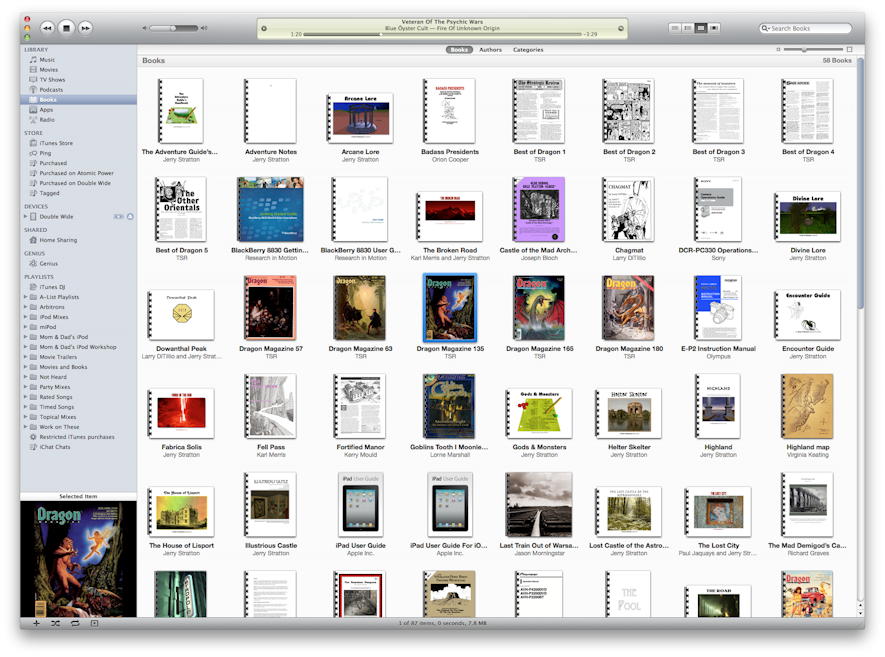Skip to the next track

86,28
